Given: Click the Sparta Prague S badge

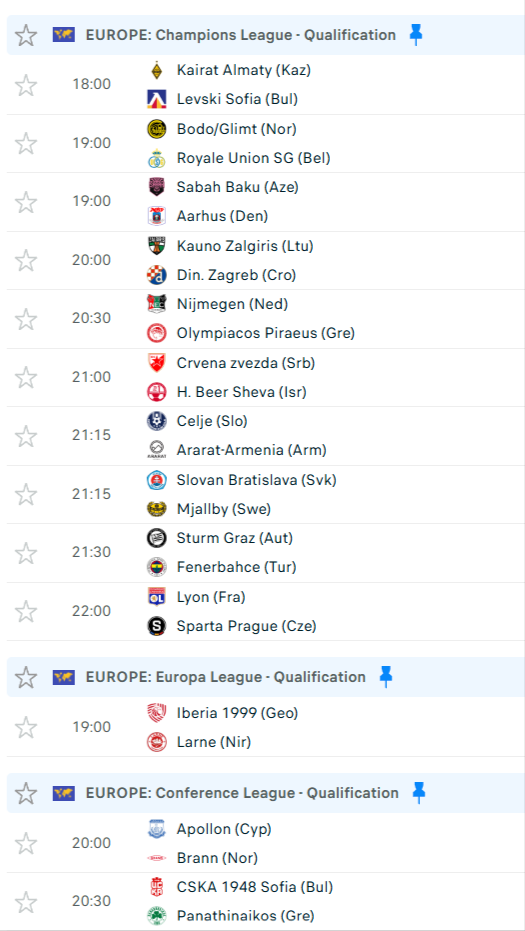Looking at the screenshot, I should (157, 626).
